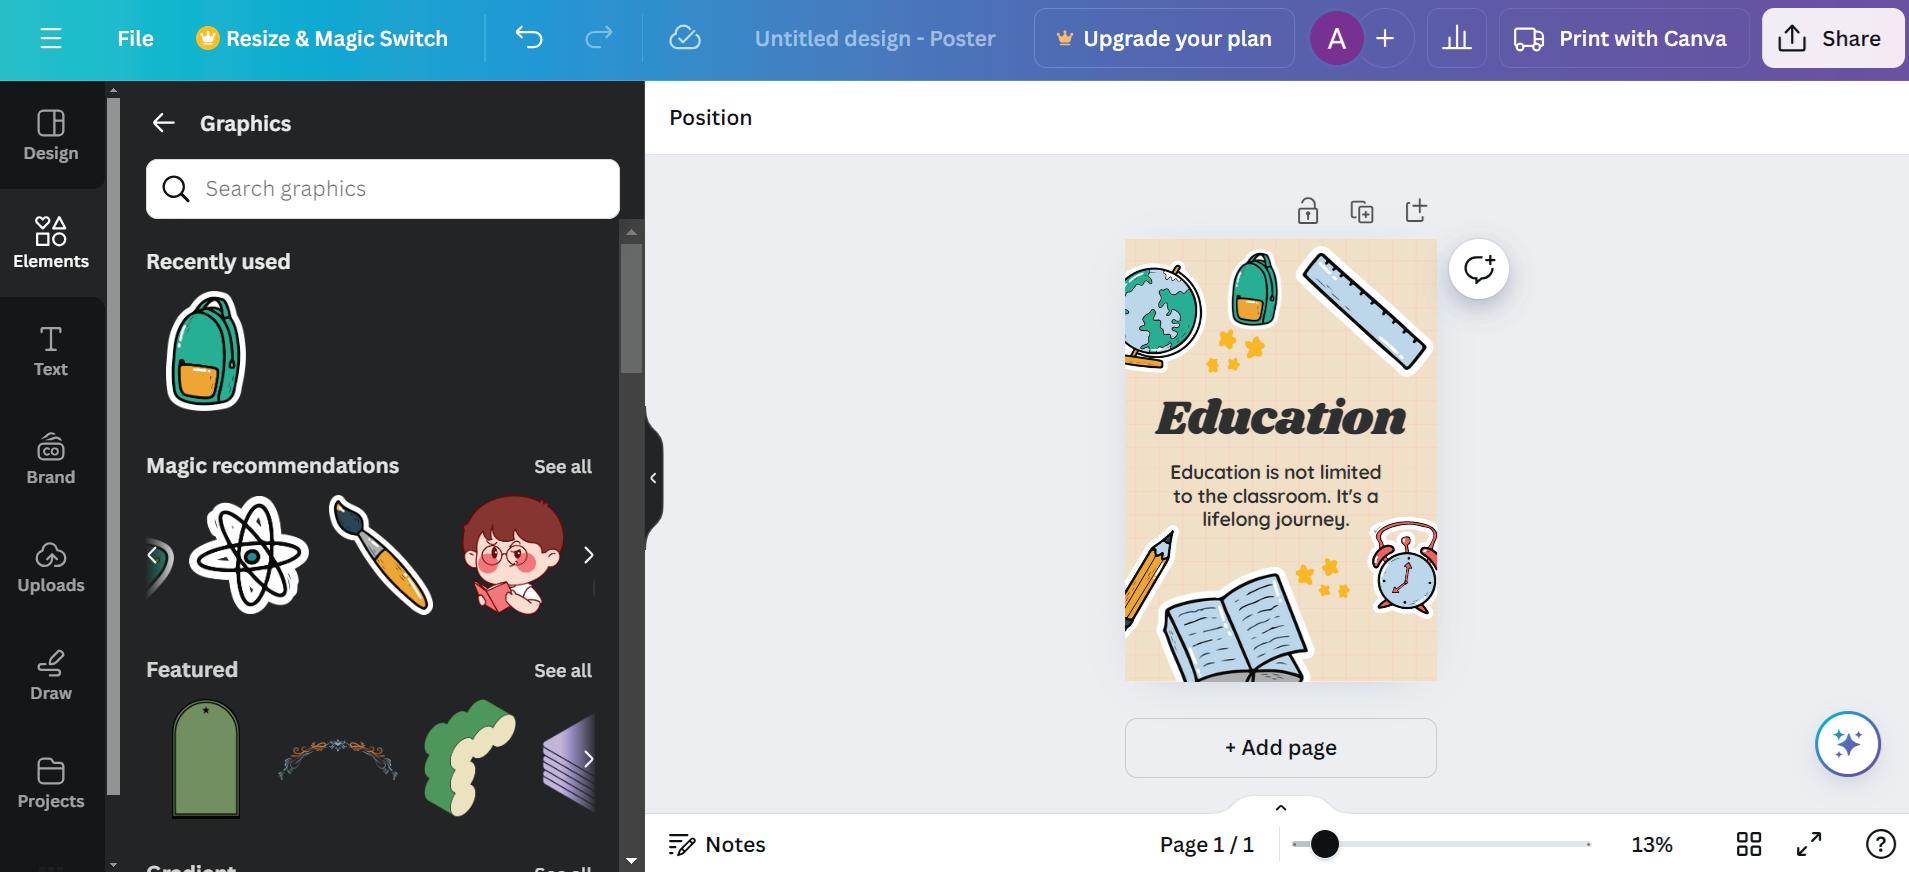The image size is (1909, 872).
Task: Duplicate the page with the copy icon
Action: [x=1362, y=211]
